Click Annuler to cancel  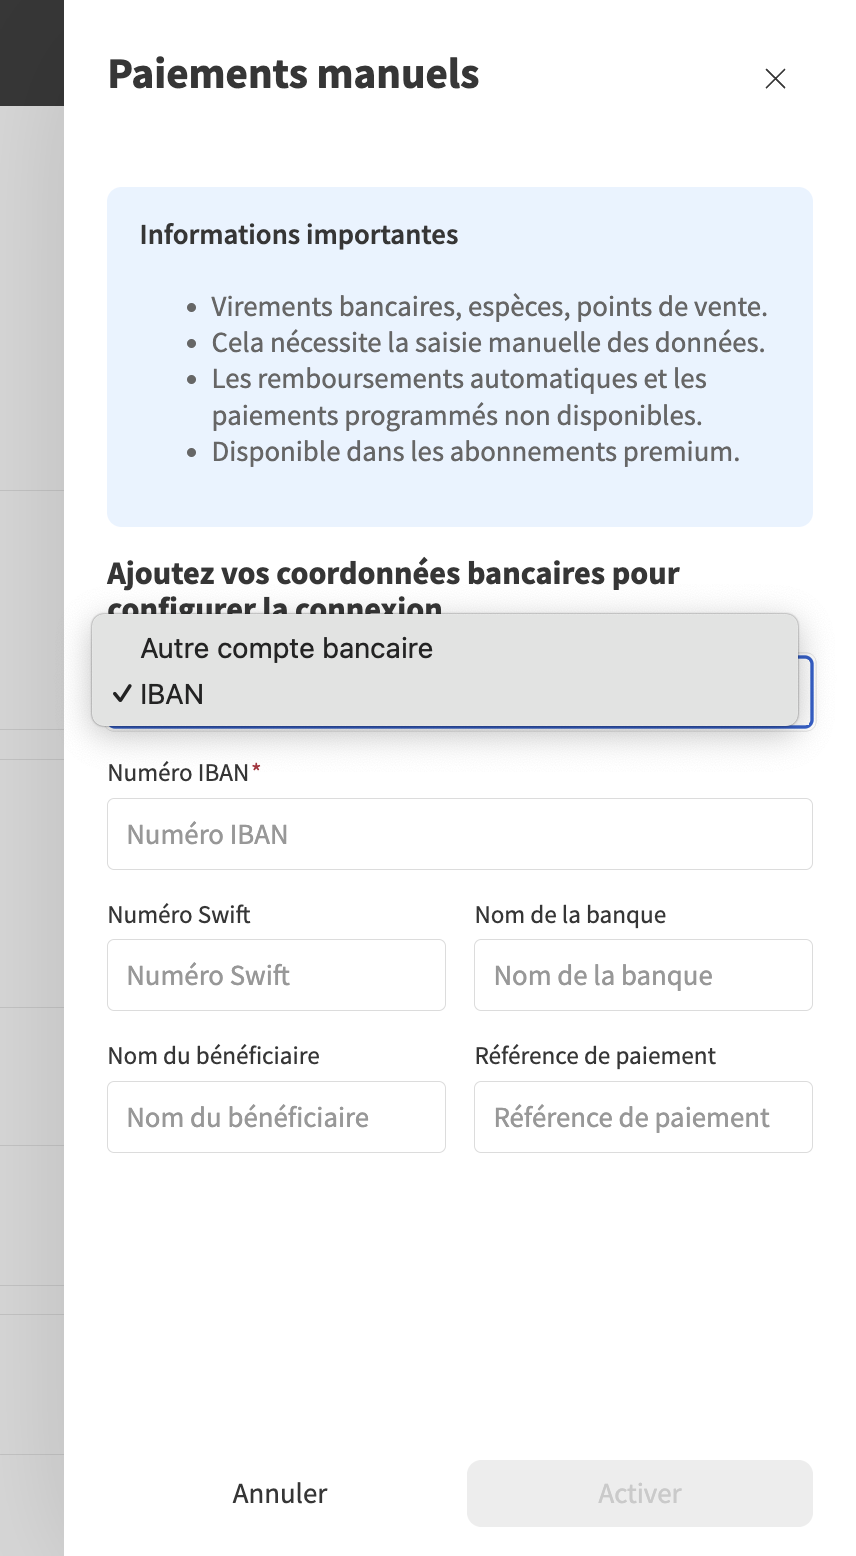[279, 1493]
